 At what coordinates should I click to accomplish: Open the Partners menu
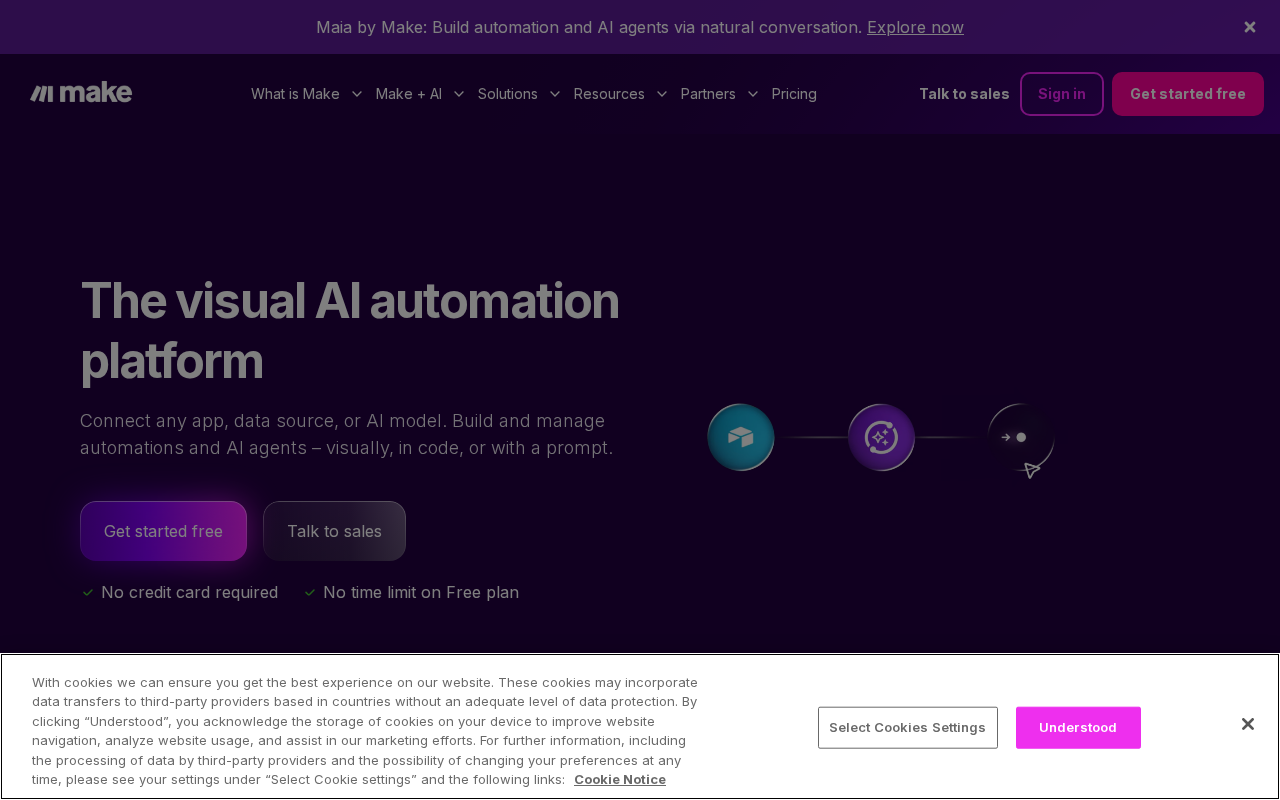pyautogui.click(x=708, y=94)
